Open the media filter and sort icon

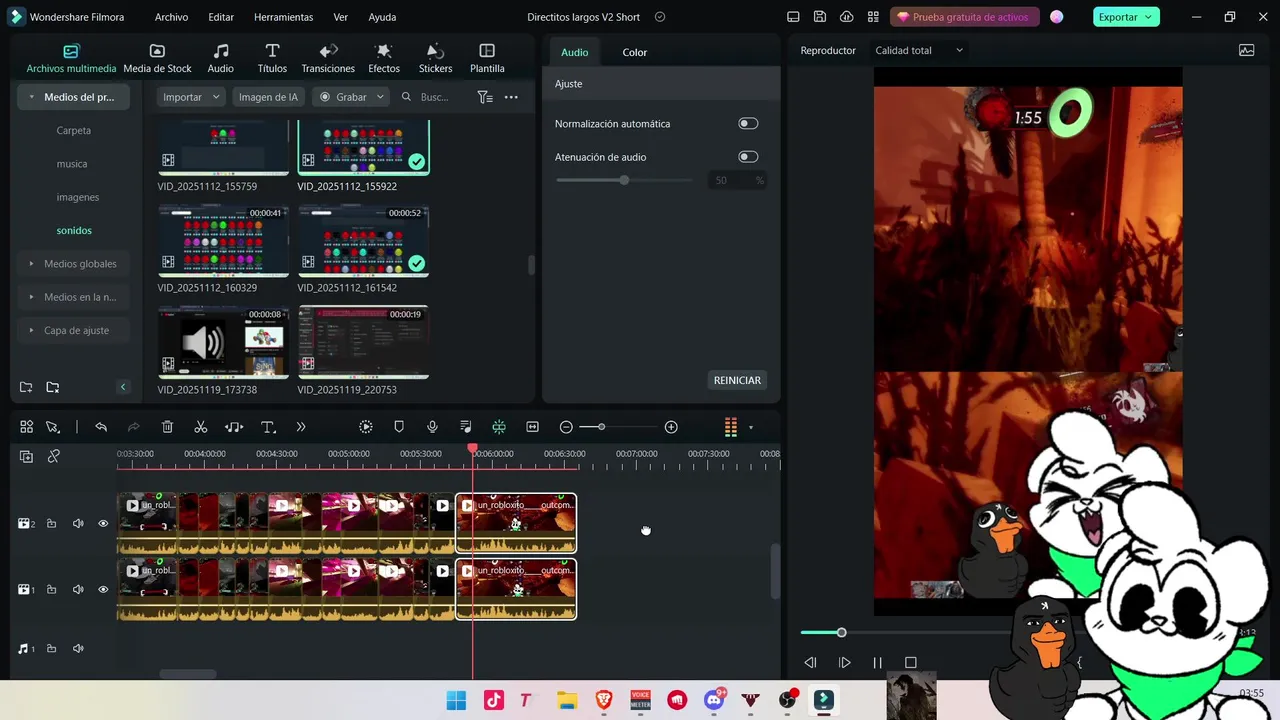click(485, 97)
